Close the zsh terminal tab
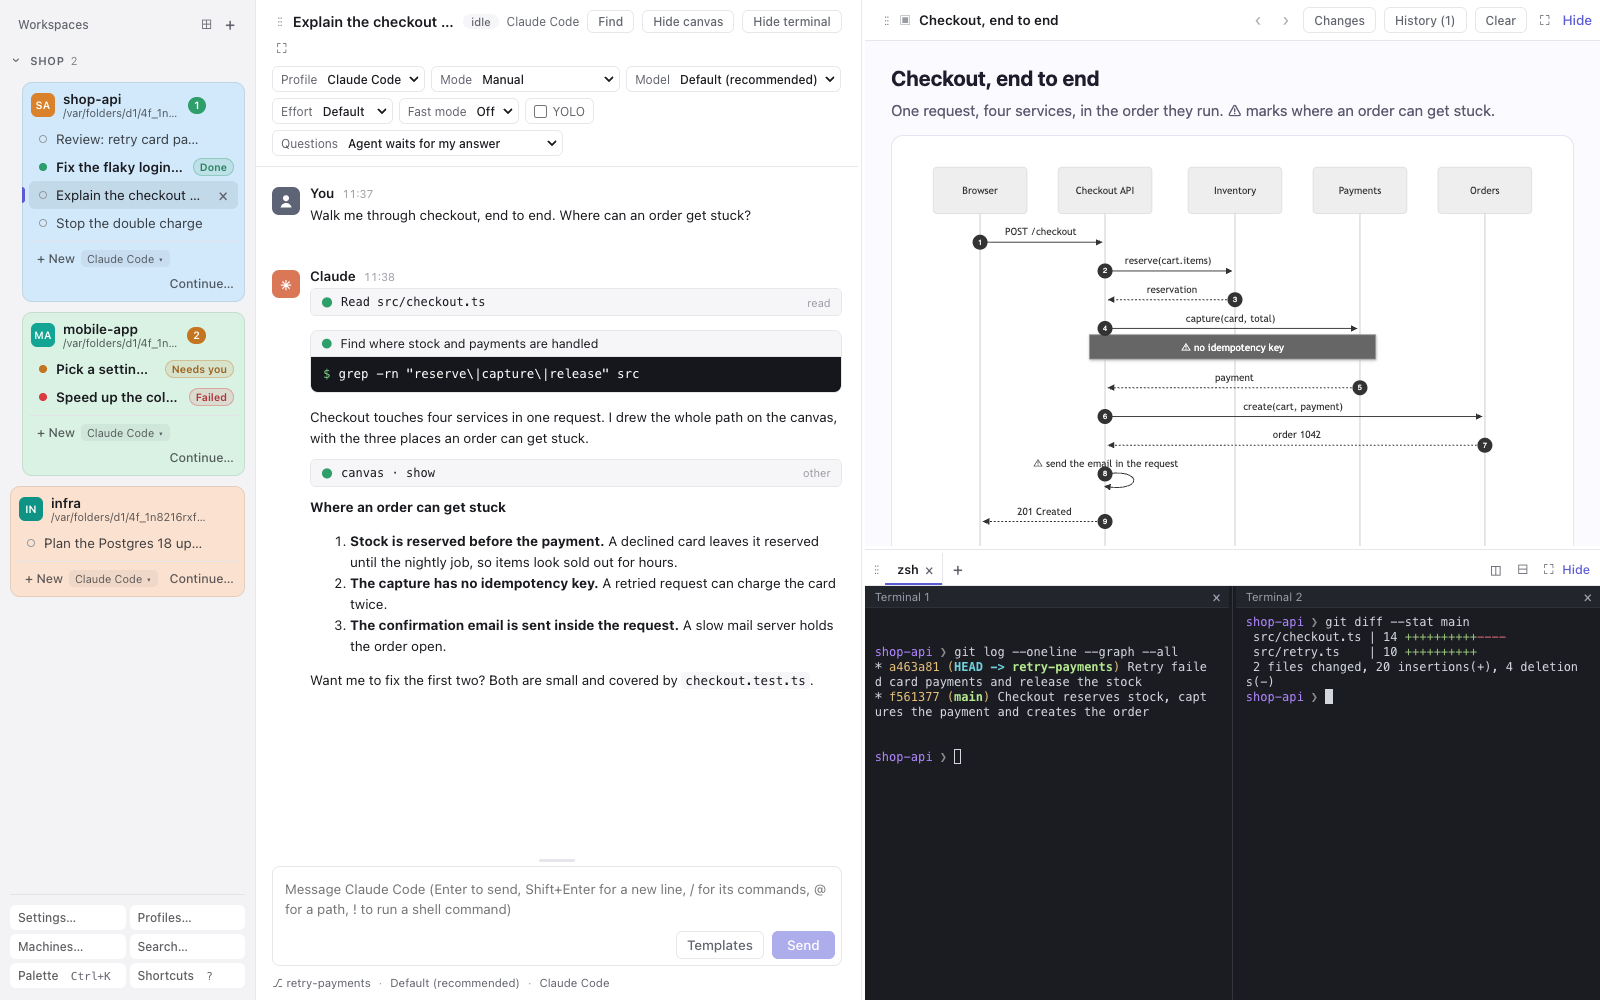 pos(929,571)
